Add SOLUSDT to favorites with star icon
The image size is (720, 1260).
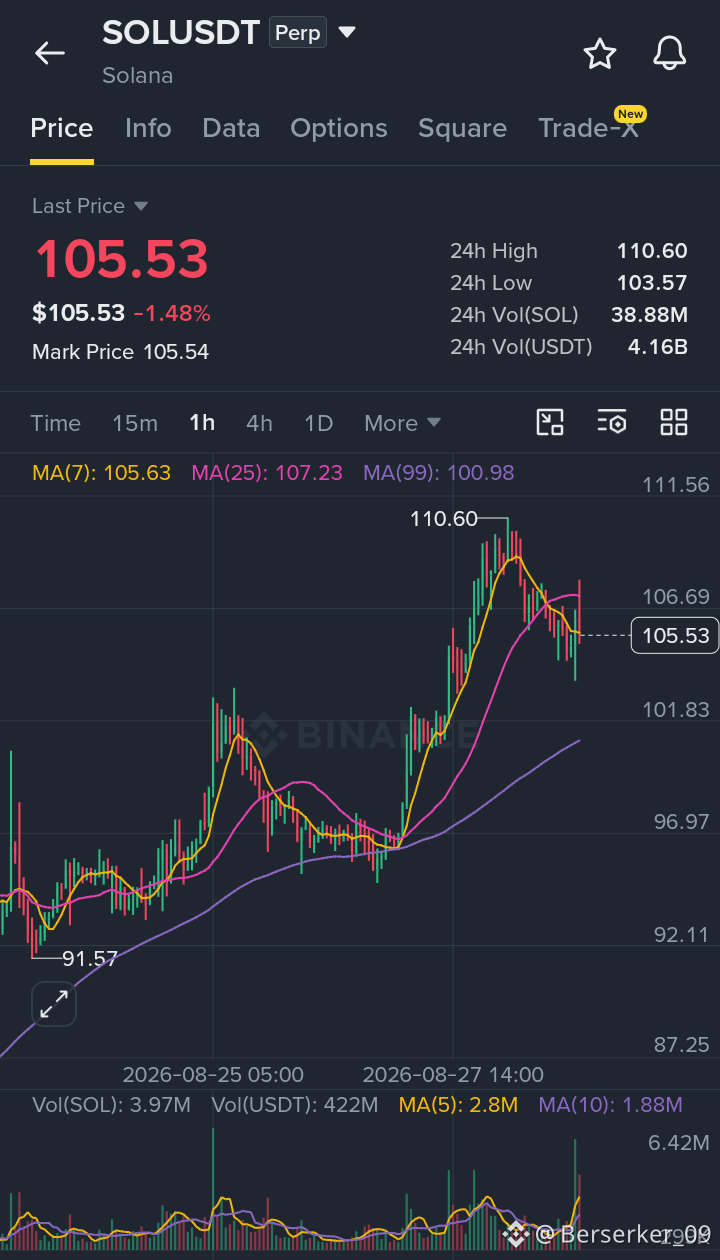pos(599,53)
